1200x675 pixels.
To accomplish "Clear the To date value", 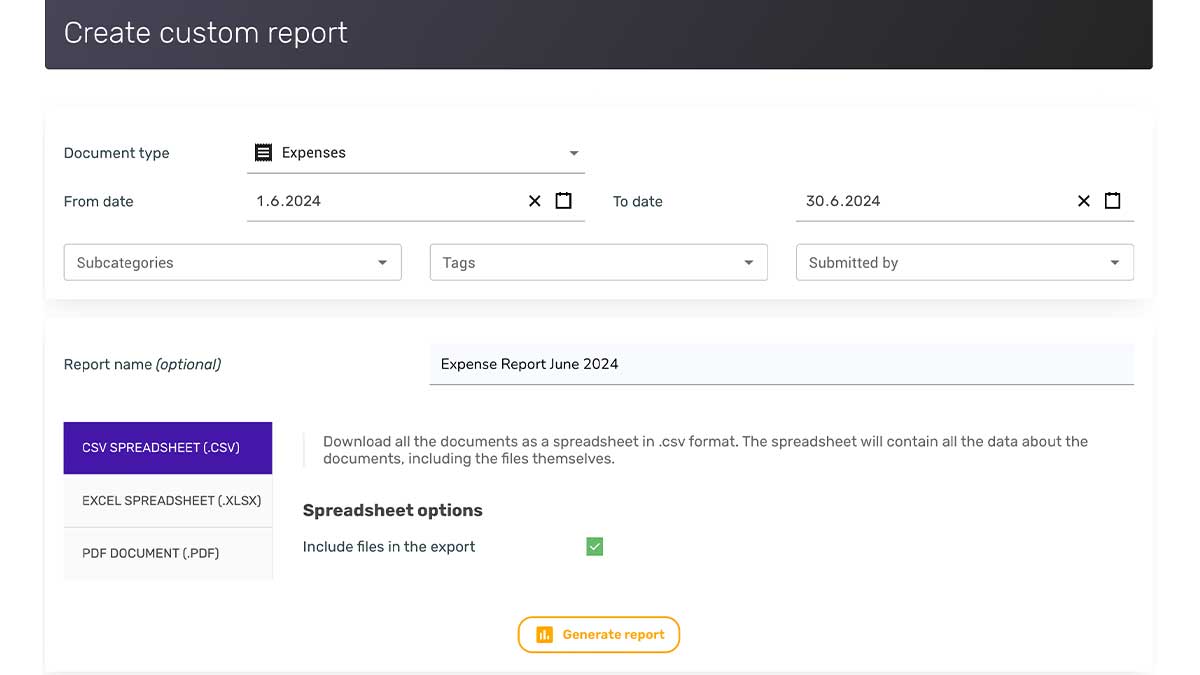I will tap(1084, 201).
